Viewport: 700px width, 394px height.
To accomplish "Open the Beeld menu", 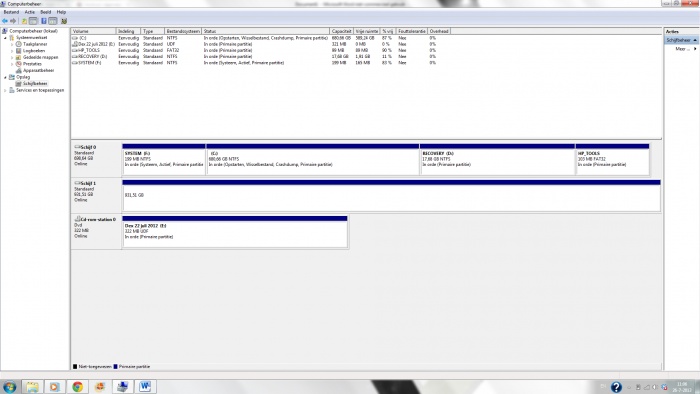I will (x=46, y=12).
